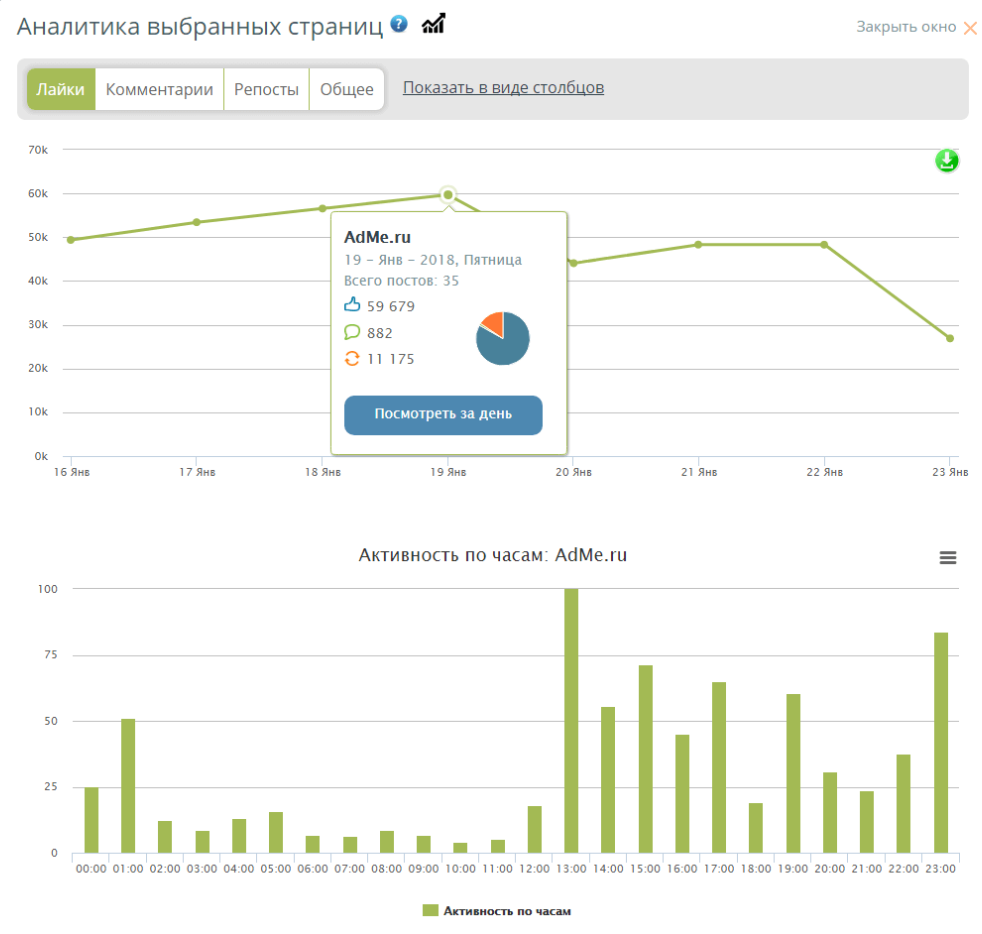Download chart via green arrow icon
The height and width of the screenshot is (934, 982).
pyautogui.click(x=946, y=160)
